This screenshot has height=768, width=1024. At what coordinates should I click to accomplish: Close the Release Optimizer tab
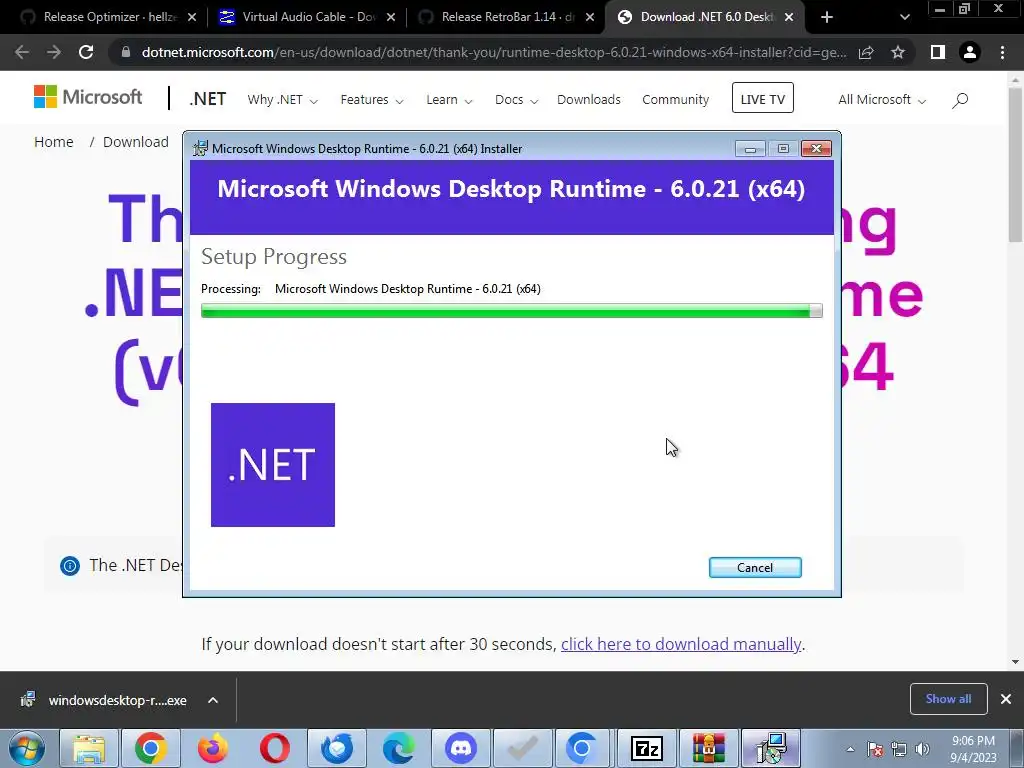[192, 17]
